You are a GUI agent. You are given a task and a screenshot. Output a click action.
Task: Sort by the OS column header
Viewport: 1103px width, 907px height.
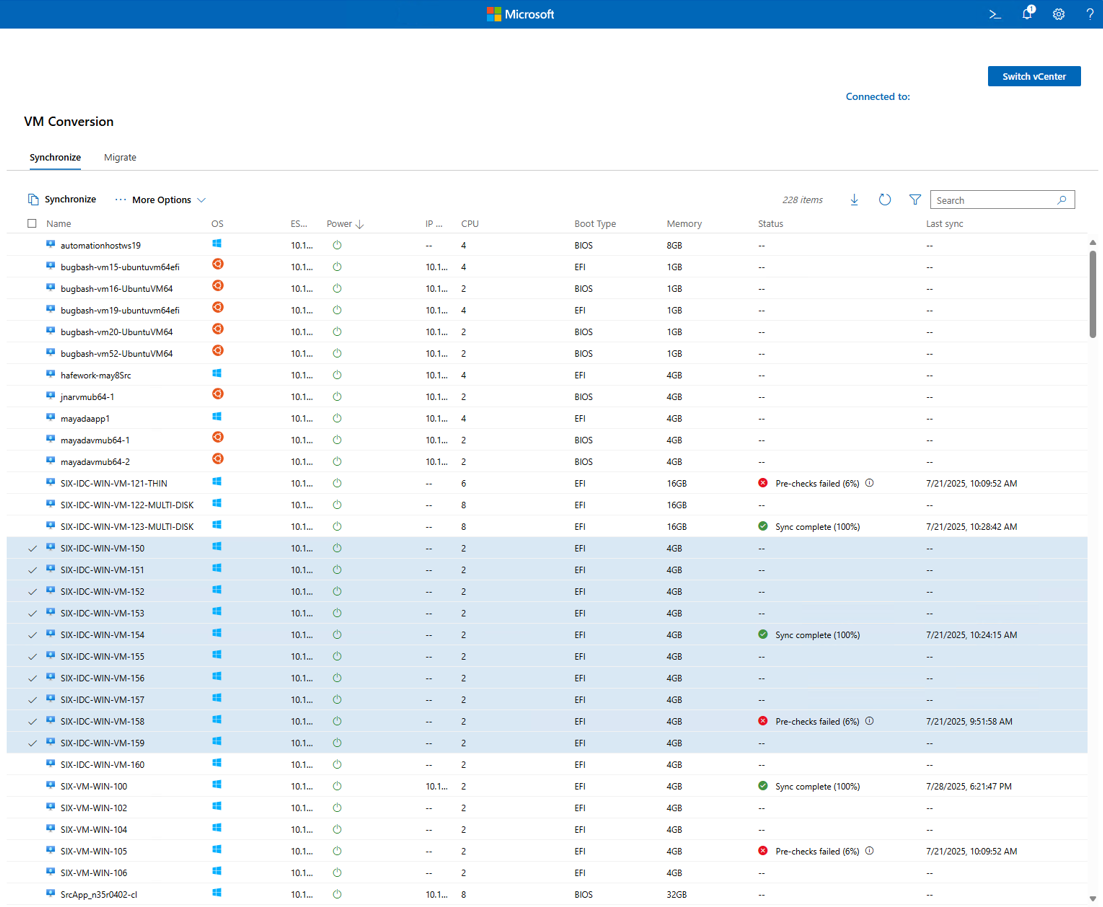coord(217,224)
